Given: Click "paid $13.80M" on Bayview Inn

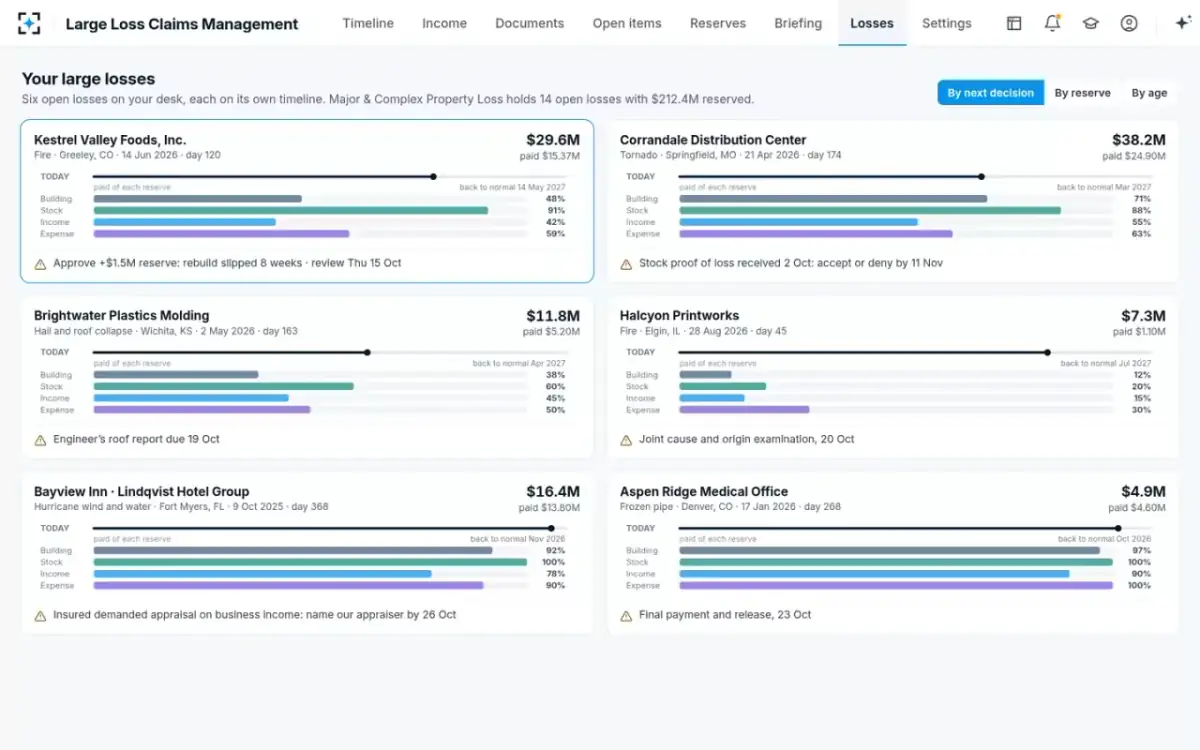Looking at the screenshot, I should (549, 508).
